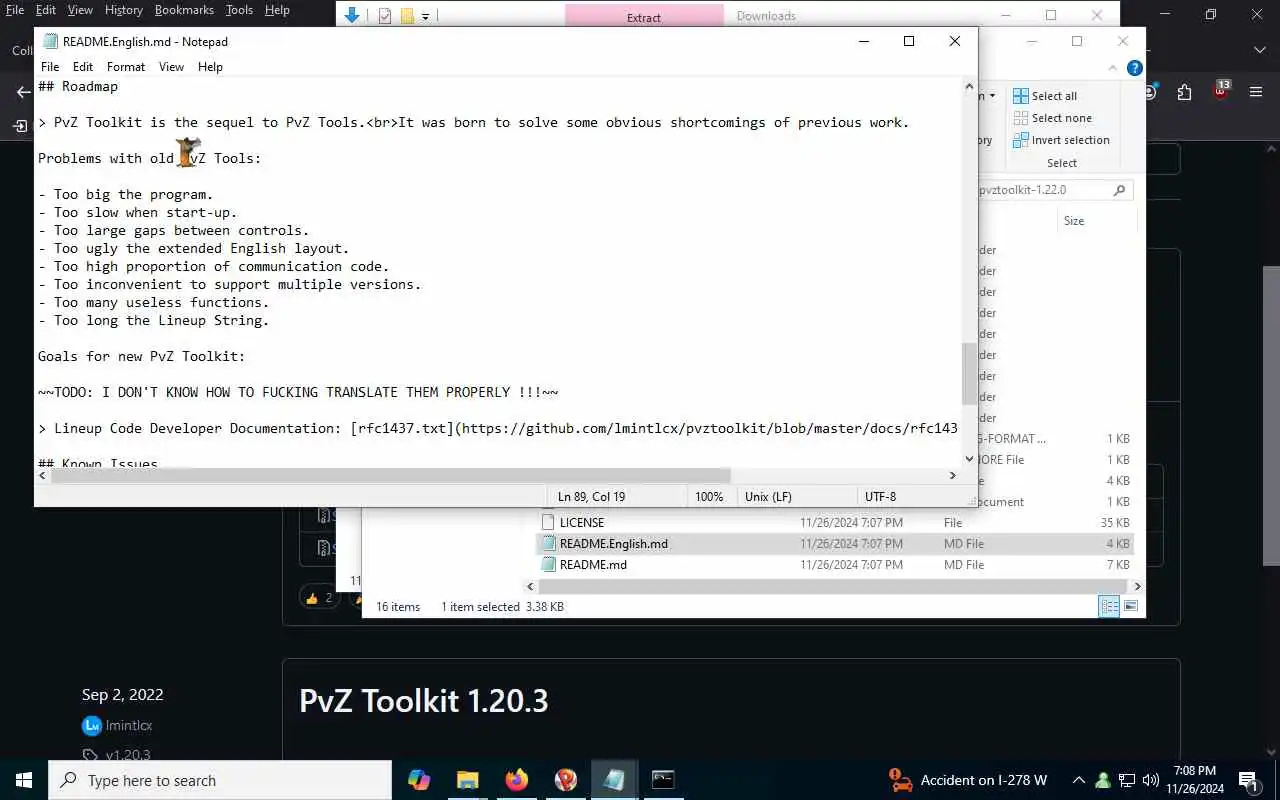The width and height of the screenshot is (1280, 800).
Task: Switch Explorer to details view icon
Action: 1109,606
